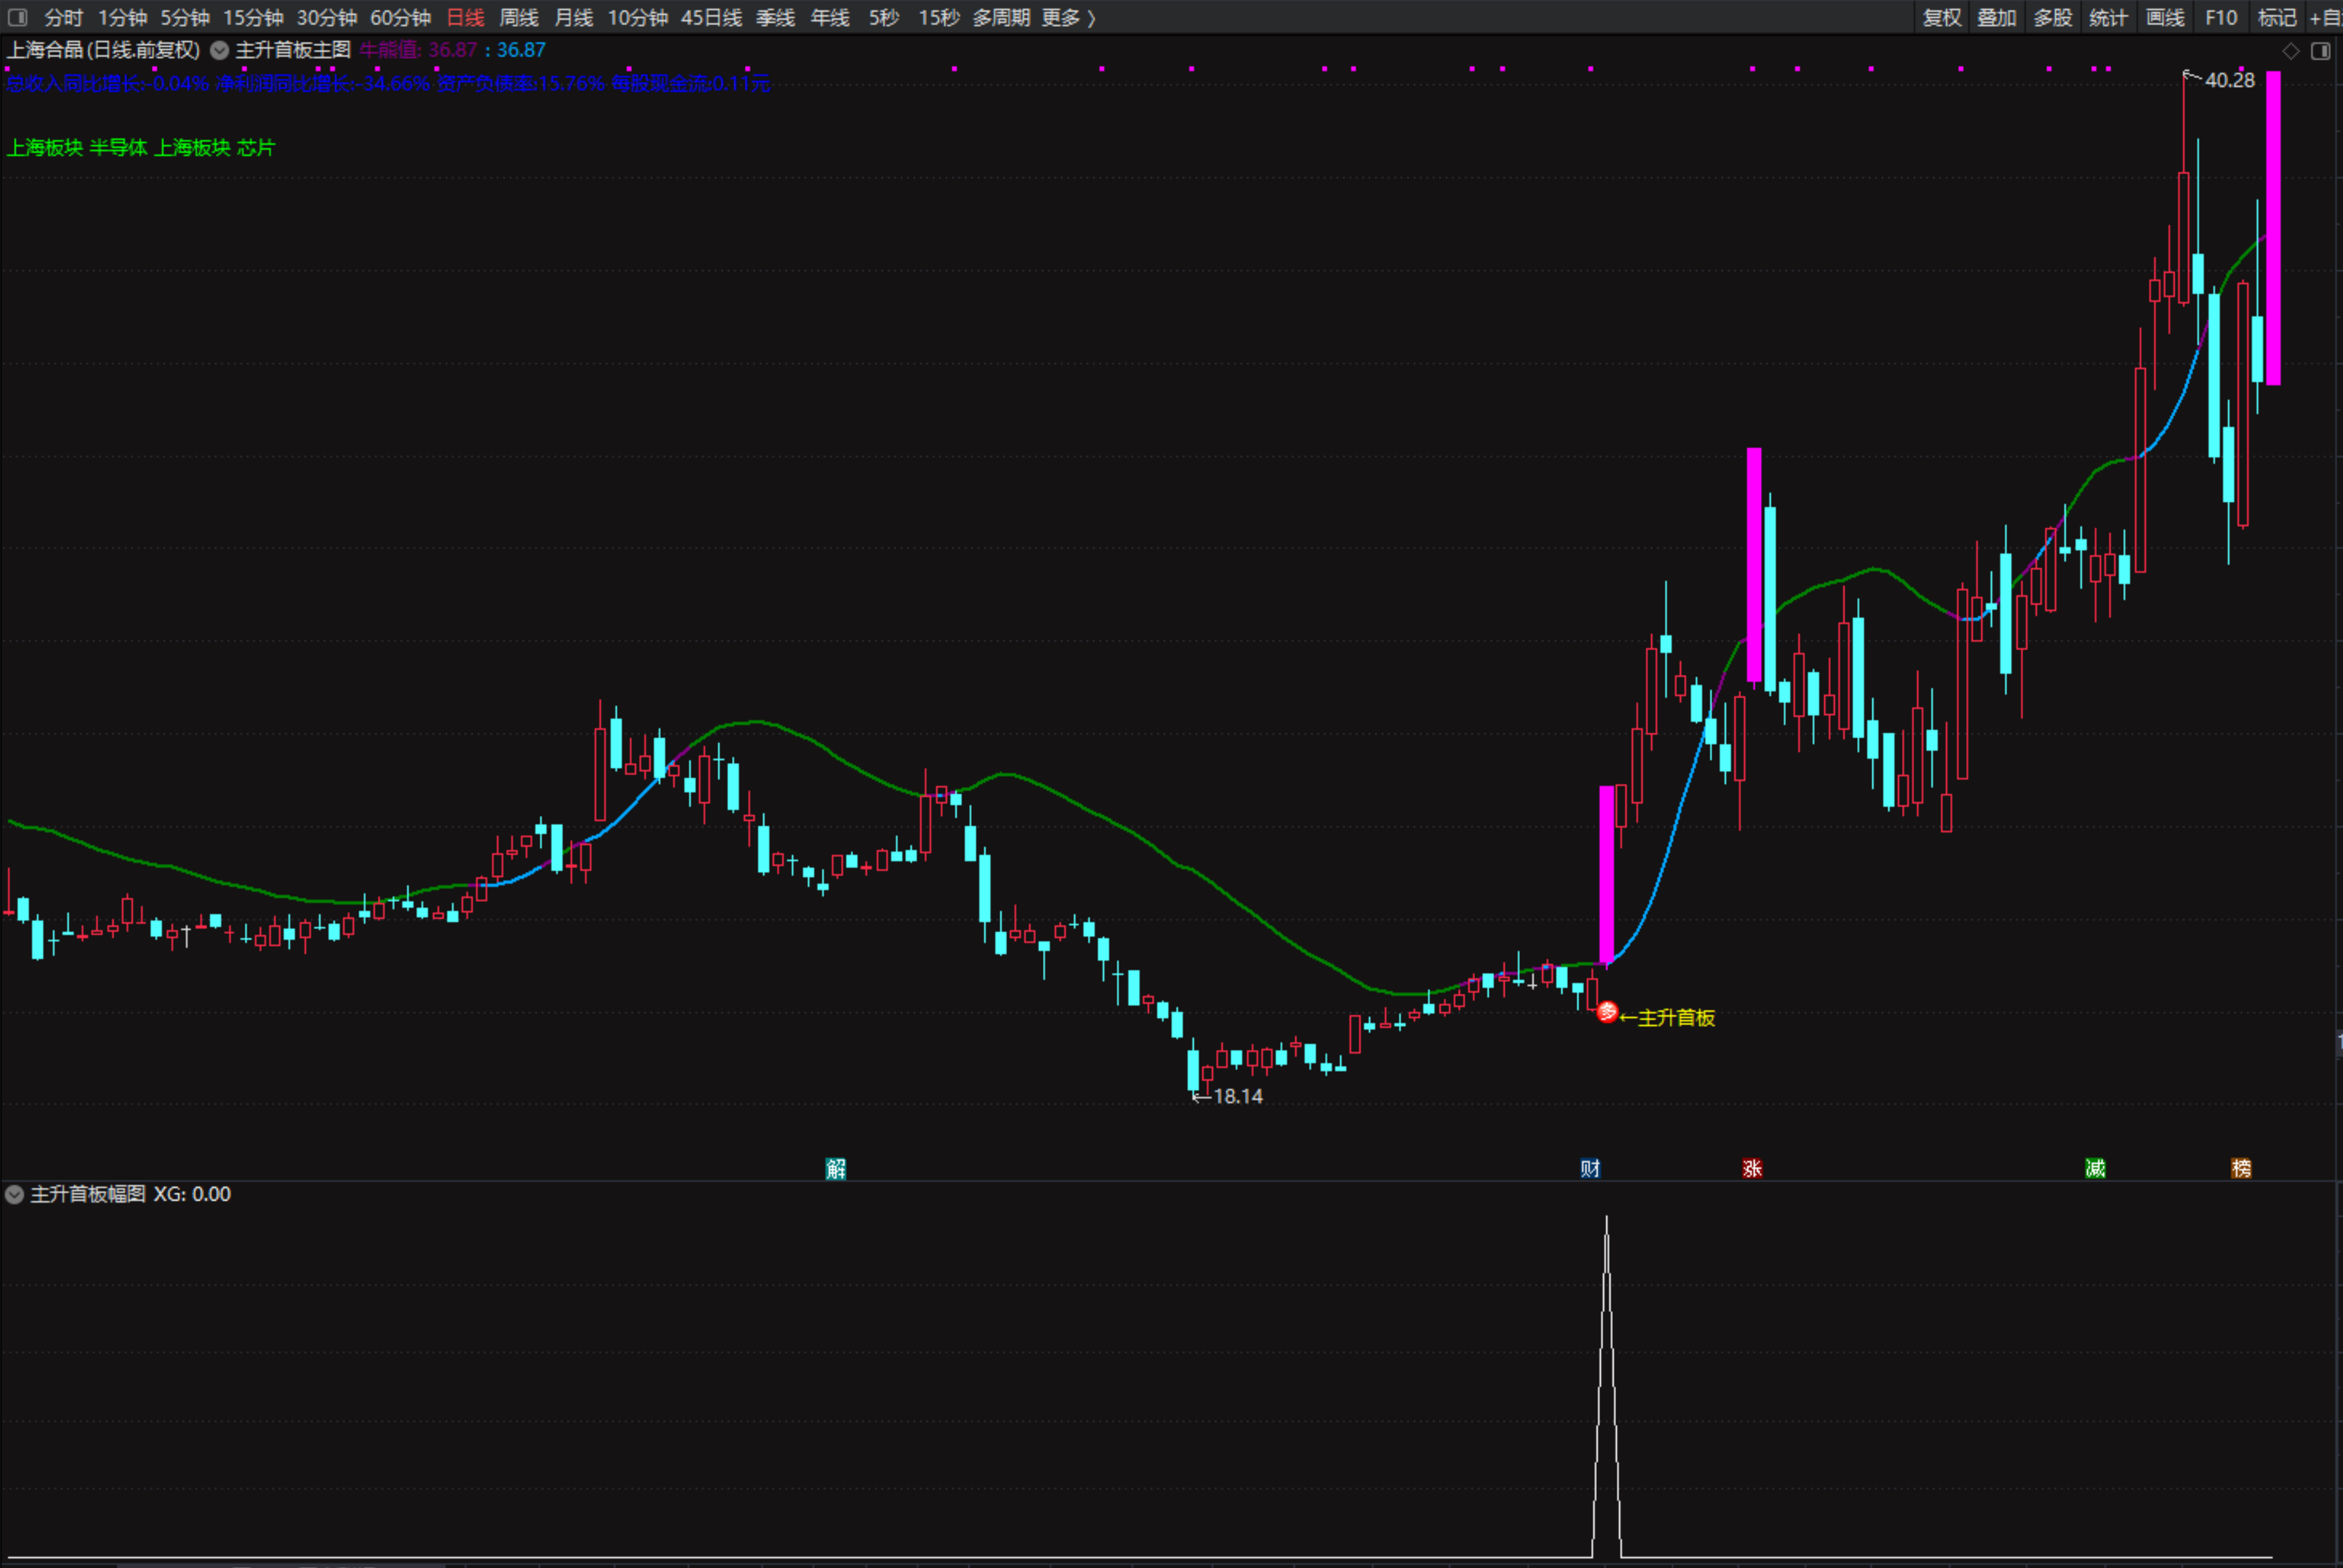Click the +自 add-to-watchlist button

click(2325, 18)
